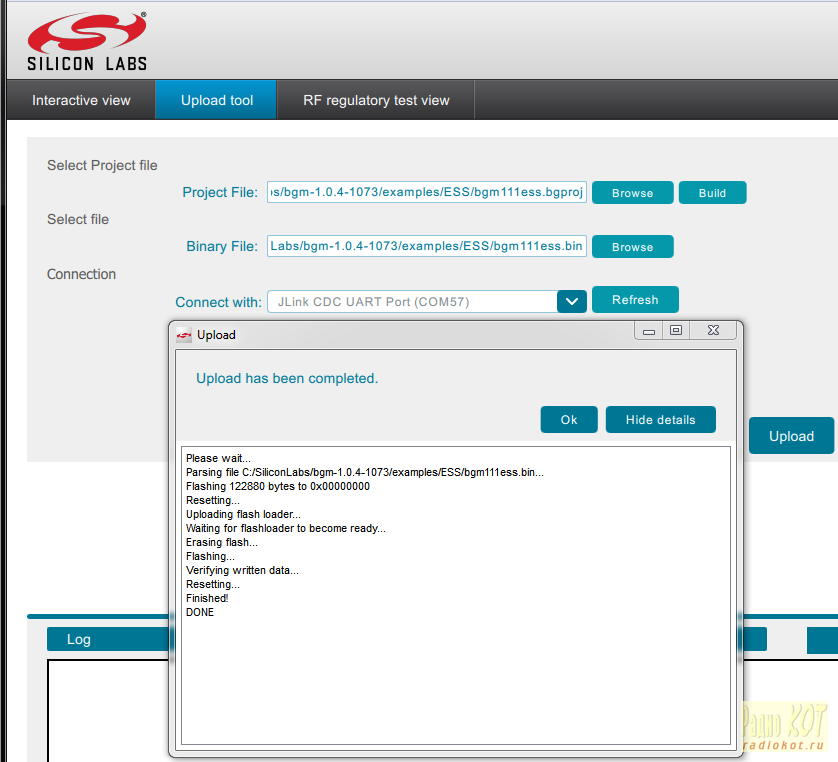The image size is (838, 762).
Task: Go to RF regulatory test view tab
Action: 376,100
